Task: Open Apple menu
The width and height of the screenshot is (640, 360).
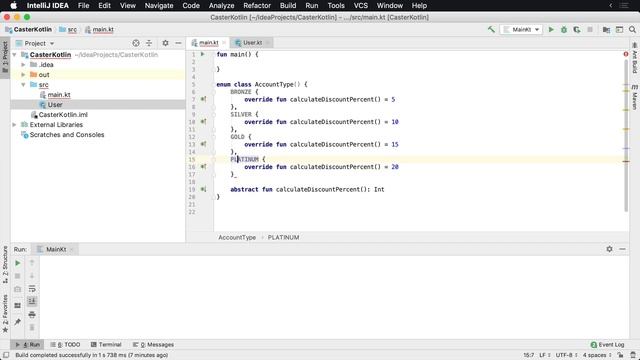Action: (13, 6)
